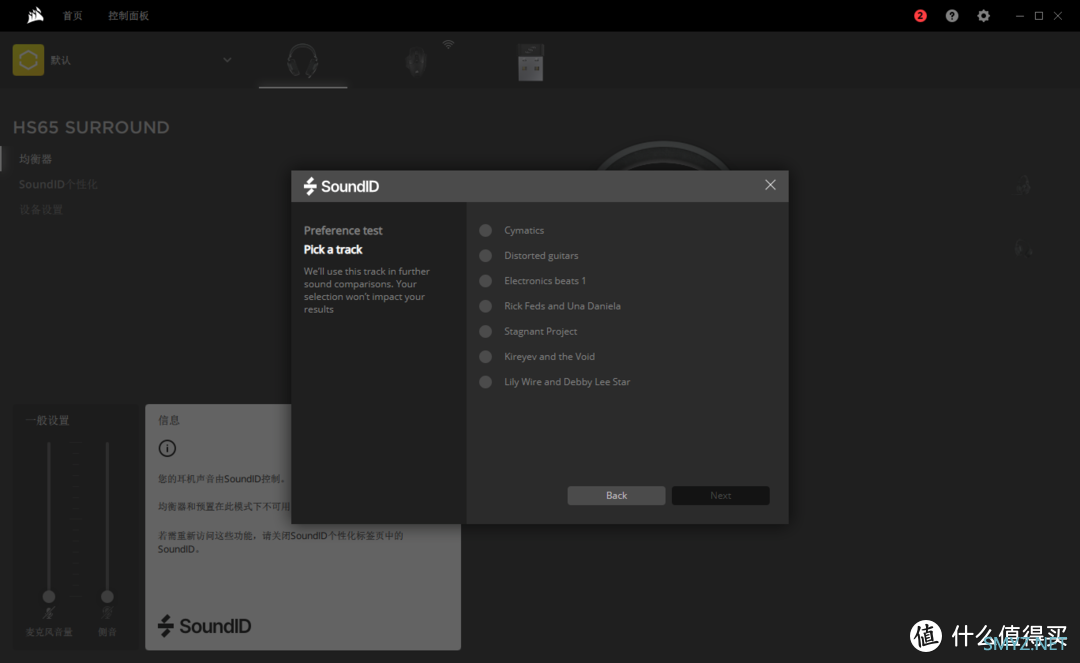This screenshot has width=1080, height=663.
Task: Click the yellow default profile icon
Action: 28,60
